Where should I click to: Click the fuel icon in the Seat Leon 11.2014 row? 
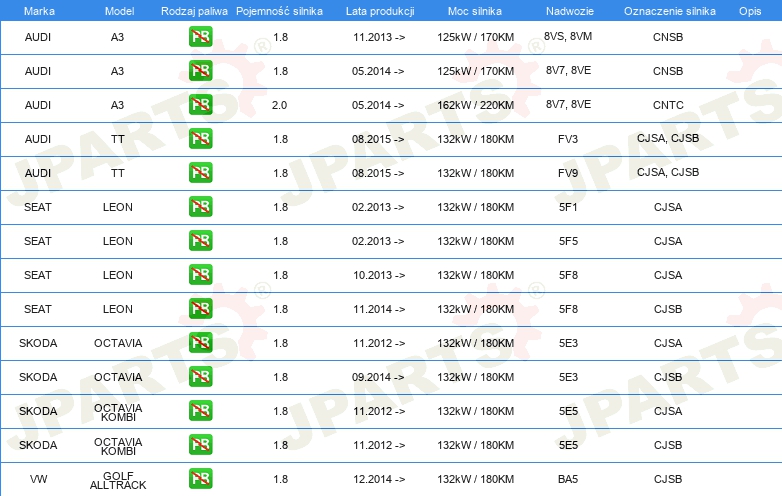(200, 309)
